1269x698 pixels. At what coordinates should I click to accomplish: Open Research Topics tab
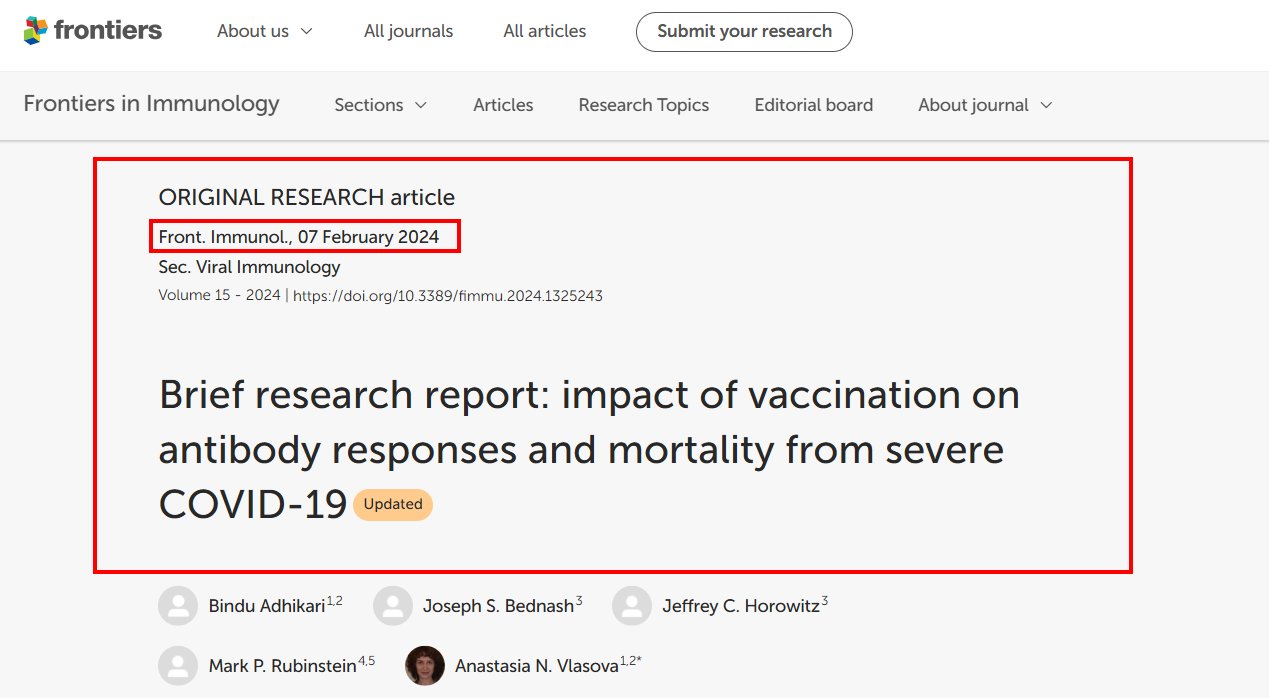[644, 105]
